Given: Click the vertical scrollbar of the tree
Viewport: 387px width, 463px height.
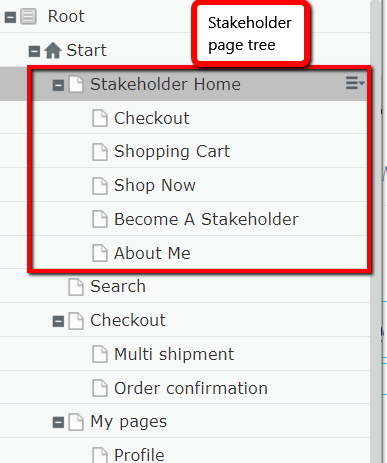Looking at the screenshot, I should click(x=376, y=231).
